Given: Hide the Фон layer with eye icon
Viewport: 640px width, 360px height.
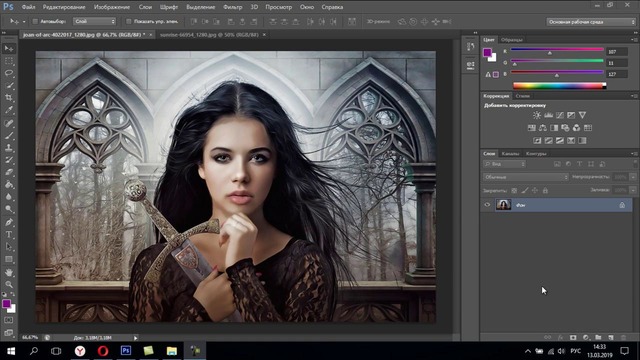Looking at the screenshot, I should (487, 205).
